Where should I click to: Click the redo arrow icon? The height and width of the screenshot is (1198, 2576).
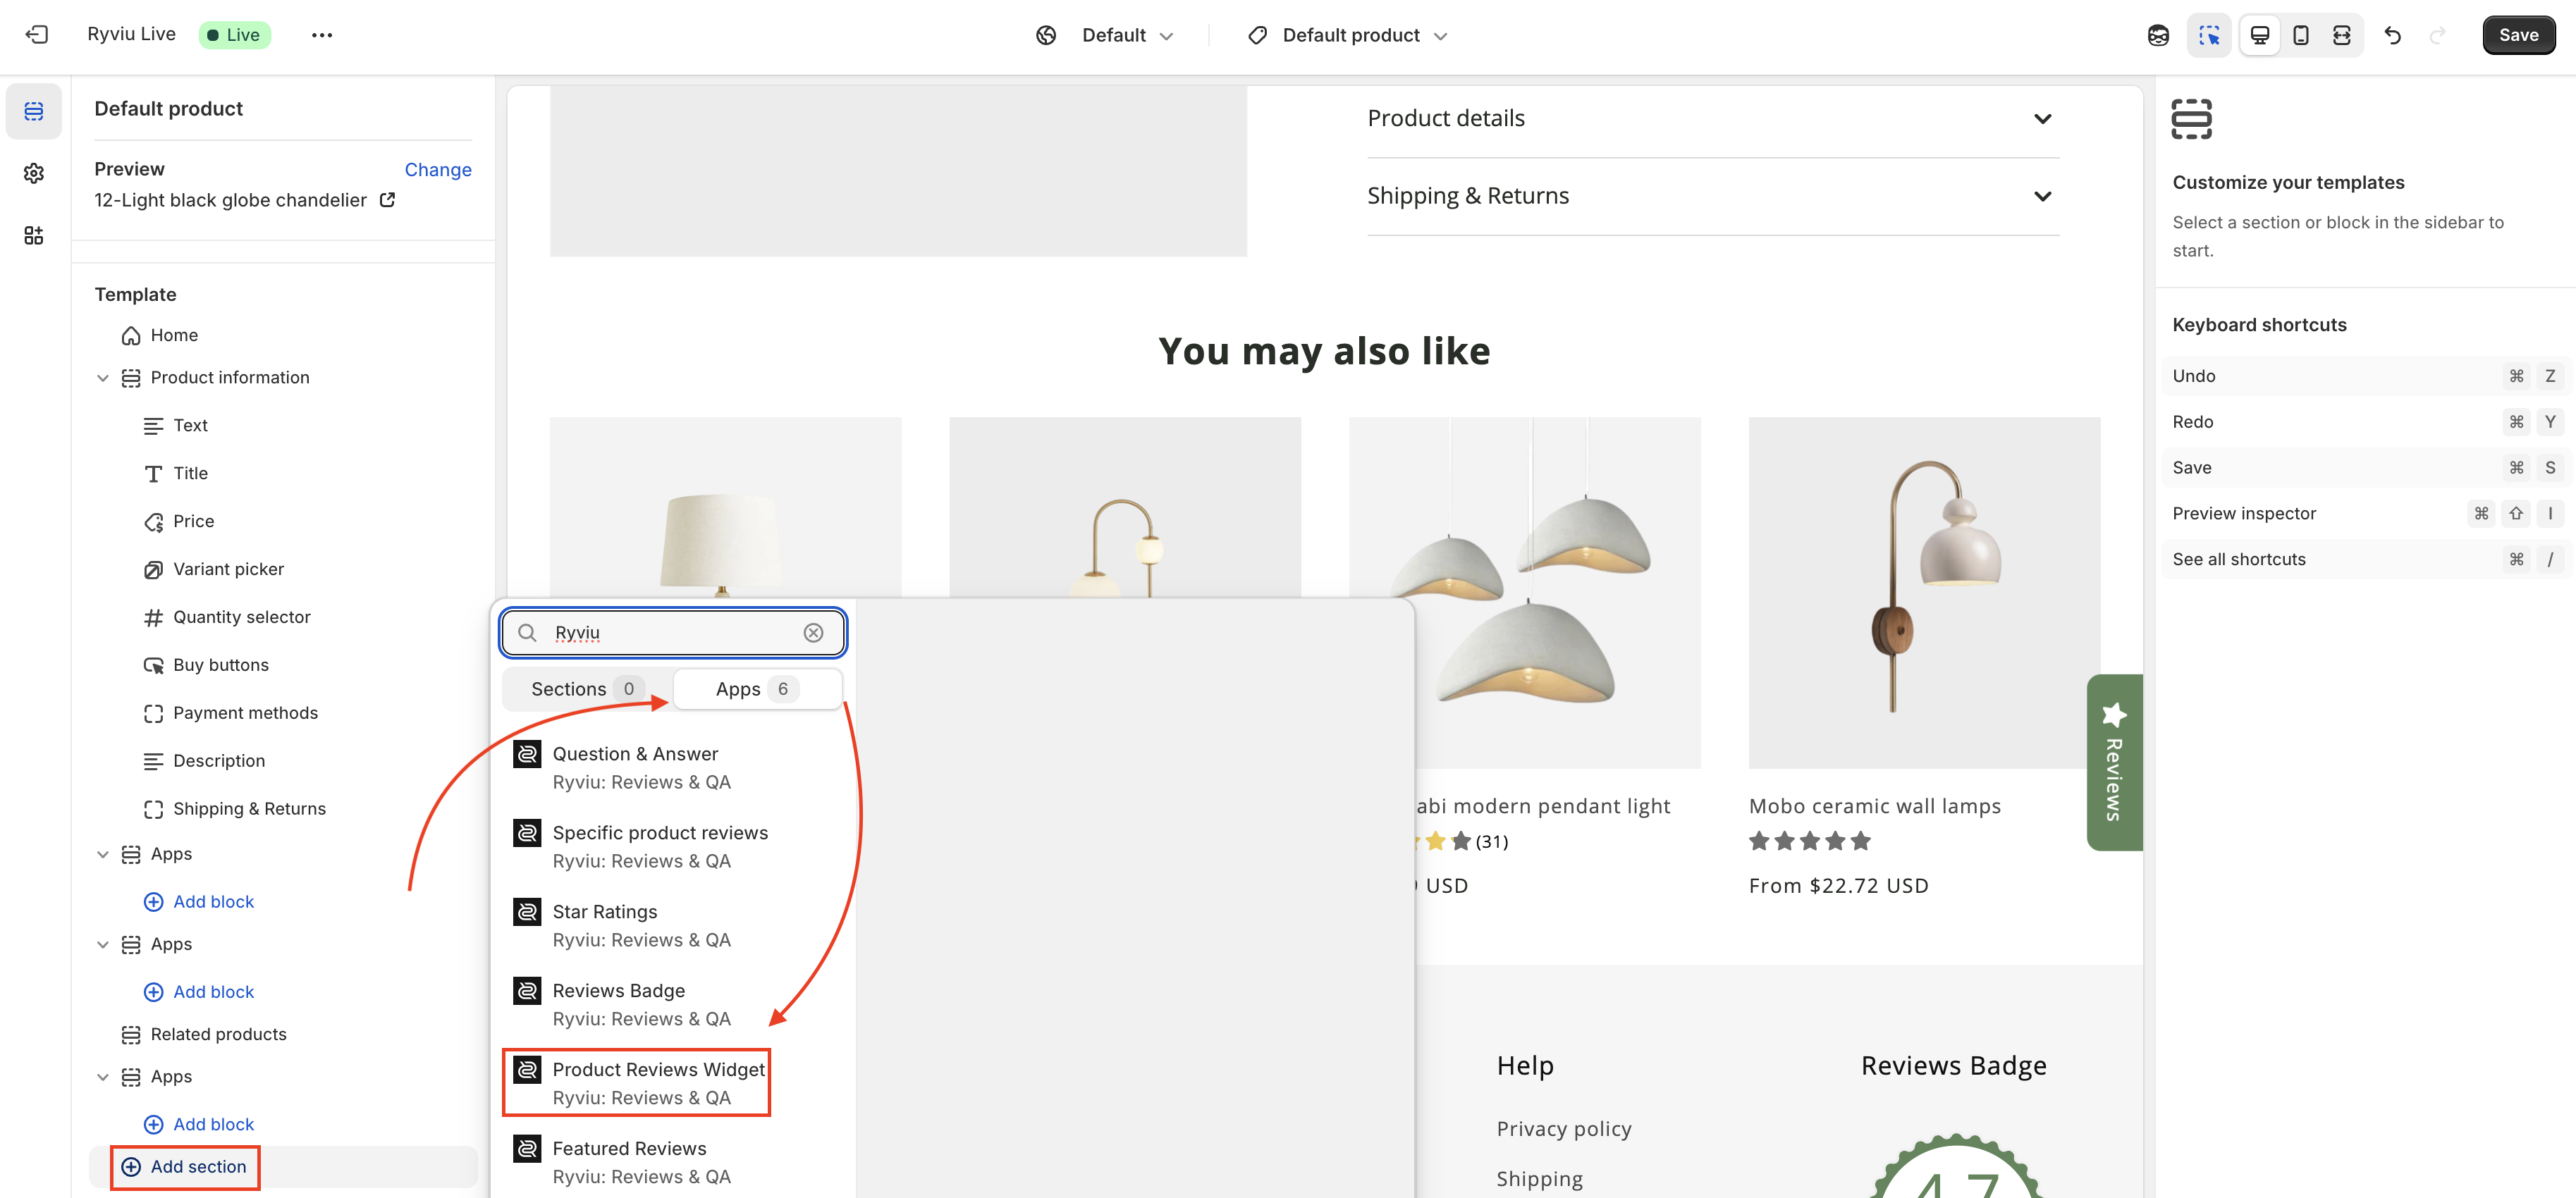tap(2437, 35)
